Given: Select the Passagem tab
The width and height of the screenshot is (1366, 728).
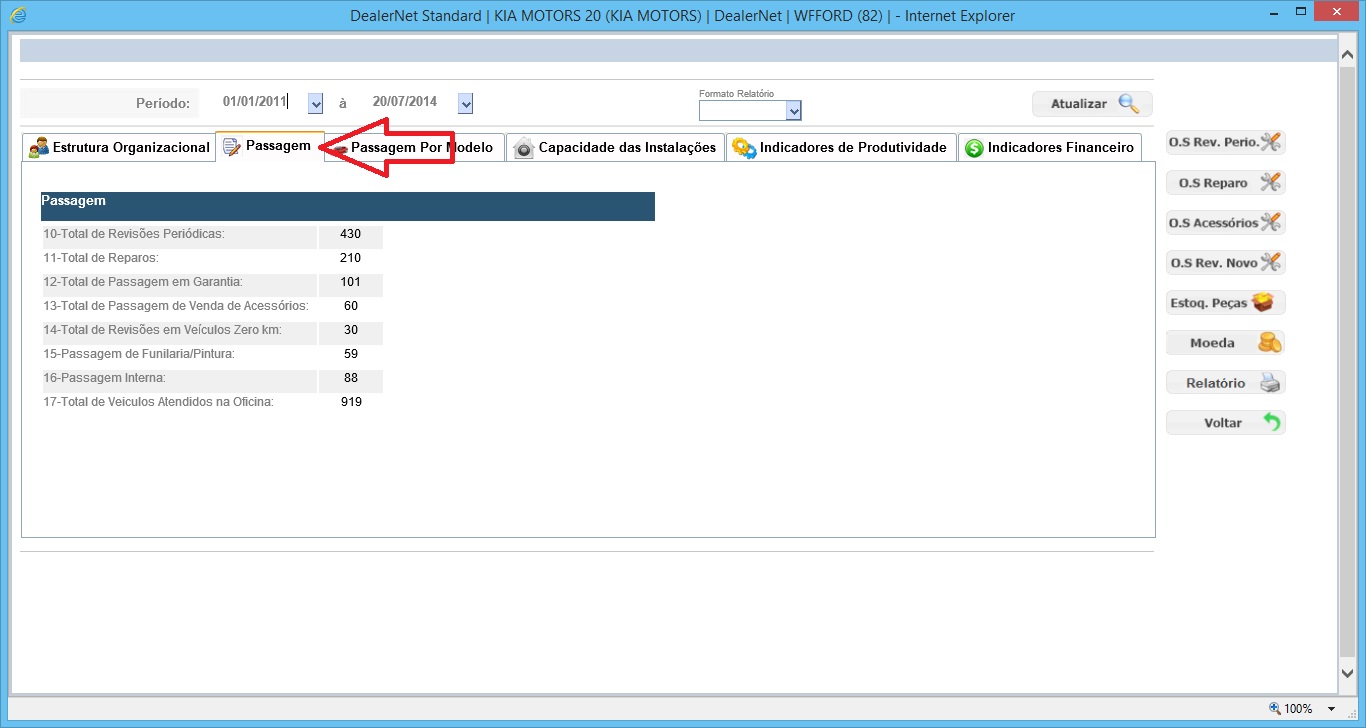Looking at the screenshot, I should click(x=269, y=146).
